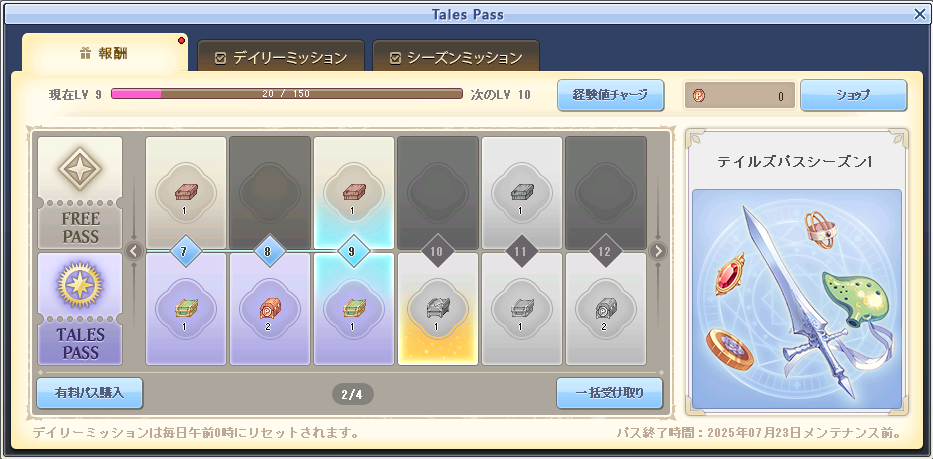The width and height of the screenshot is (933, 459).
Task: Click the level 11 Tales Pass locked chest
Action: pos(521,309)
